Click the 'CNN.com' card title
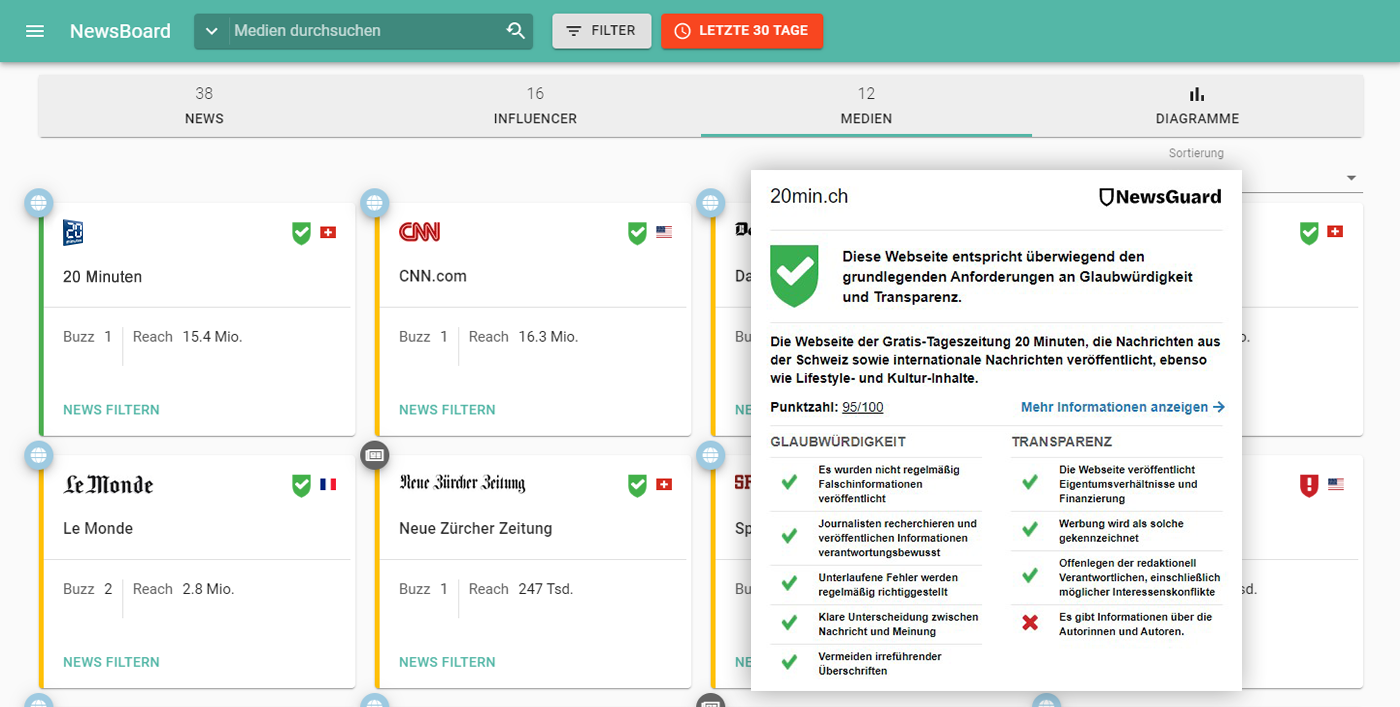This screenshot has width=1400, height=707. point(433,277)
